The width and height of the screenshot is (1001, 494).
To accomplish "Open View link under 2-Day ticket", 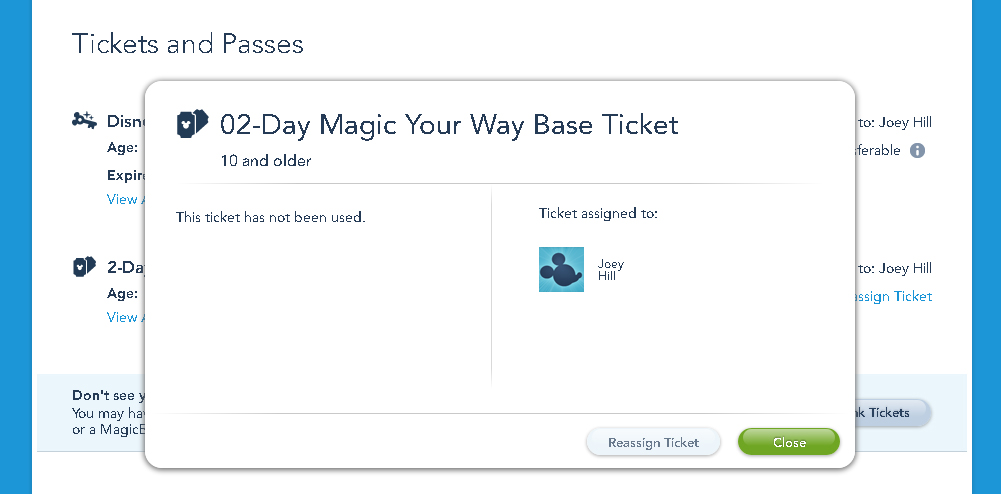I will point(124,317).
